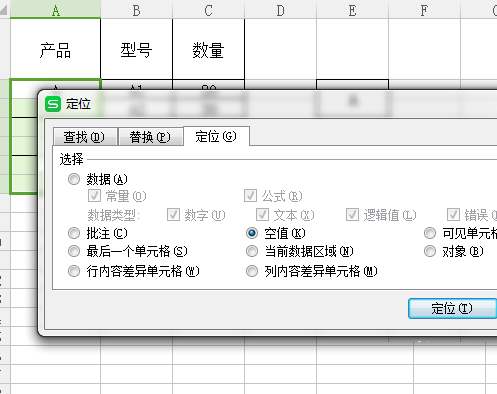Screen dimensions: 497x394
Task: Choose the 空值(K) radio option
Action: 252,233
